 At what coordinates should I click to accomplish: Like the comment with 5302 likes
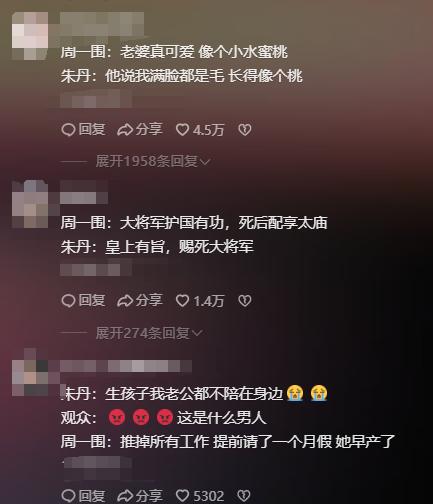200,496
